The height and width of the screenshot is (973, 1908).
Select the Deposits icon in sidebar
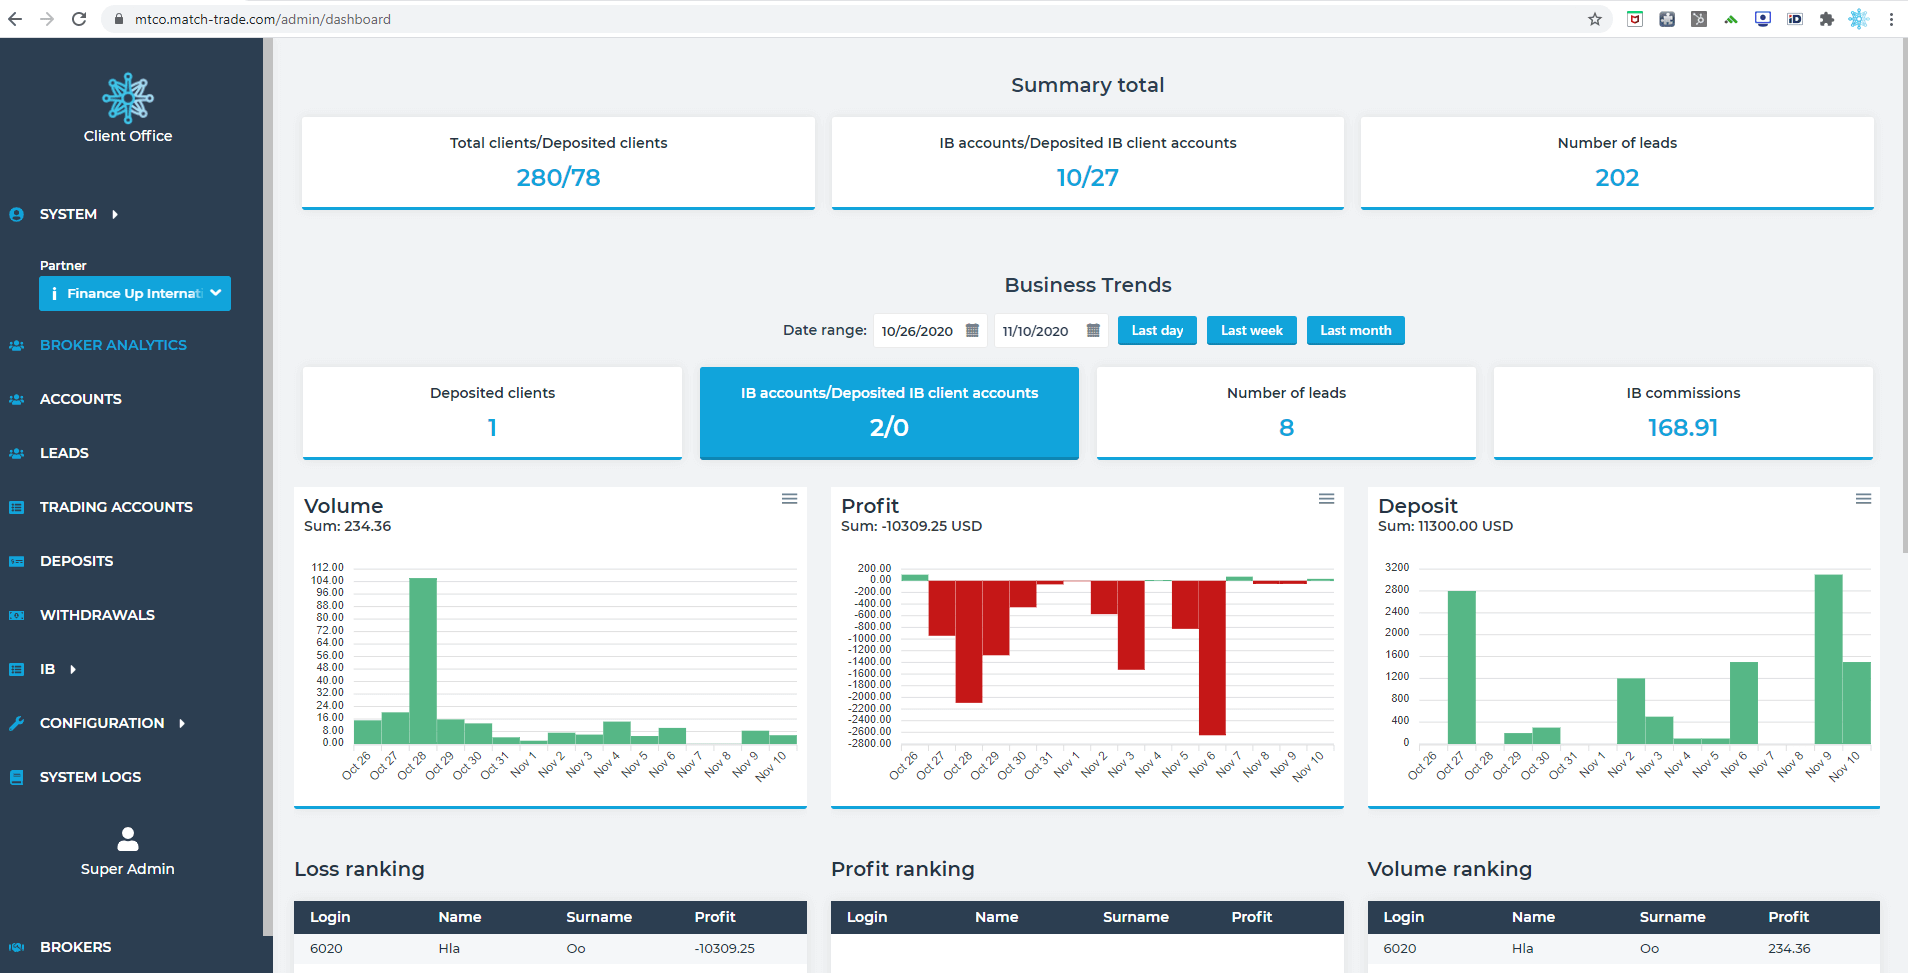(16, 561)
